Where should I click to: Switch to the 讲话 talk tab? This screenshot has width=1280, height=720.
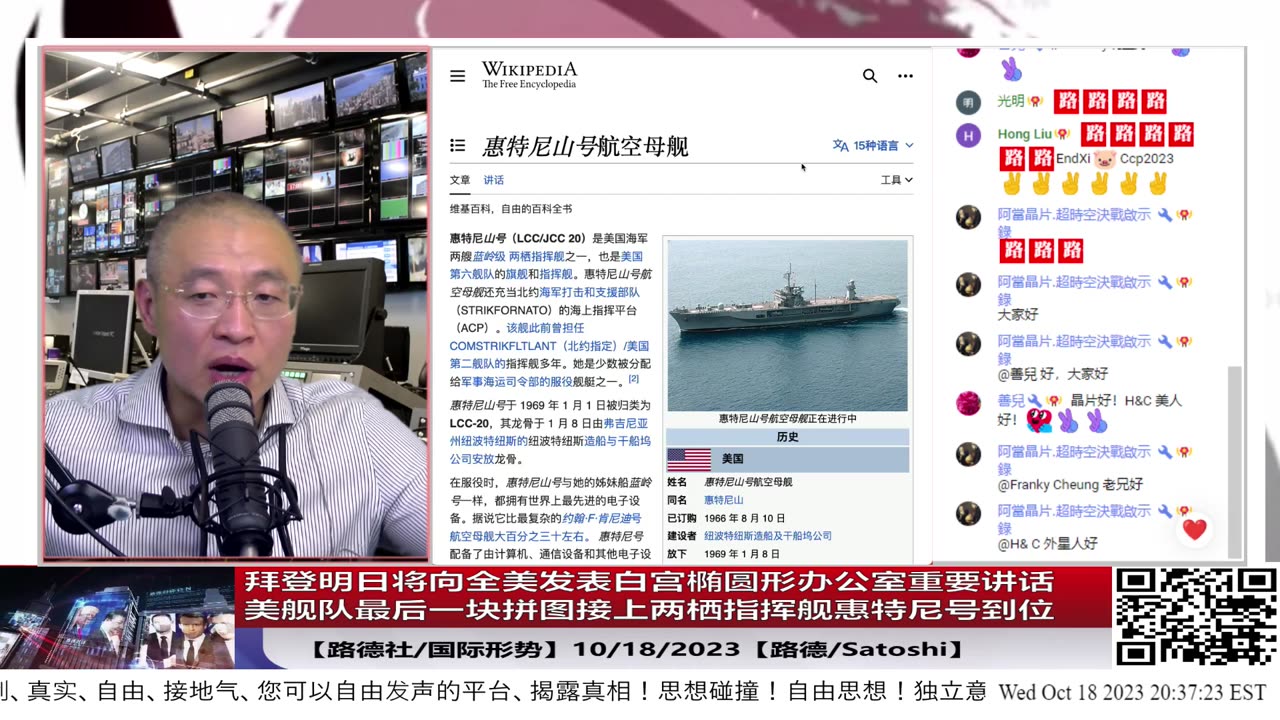tap(494, 180)
